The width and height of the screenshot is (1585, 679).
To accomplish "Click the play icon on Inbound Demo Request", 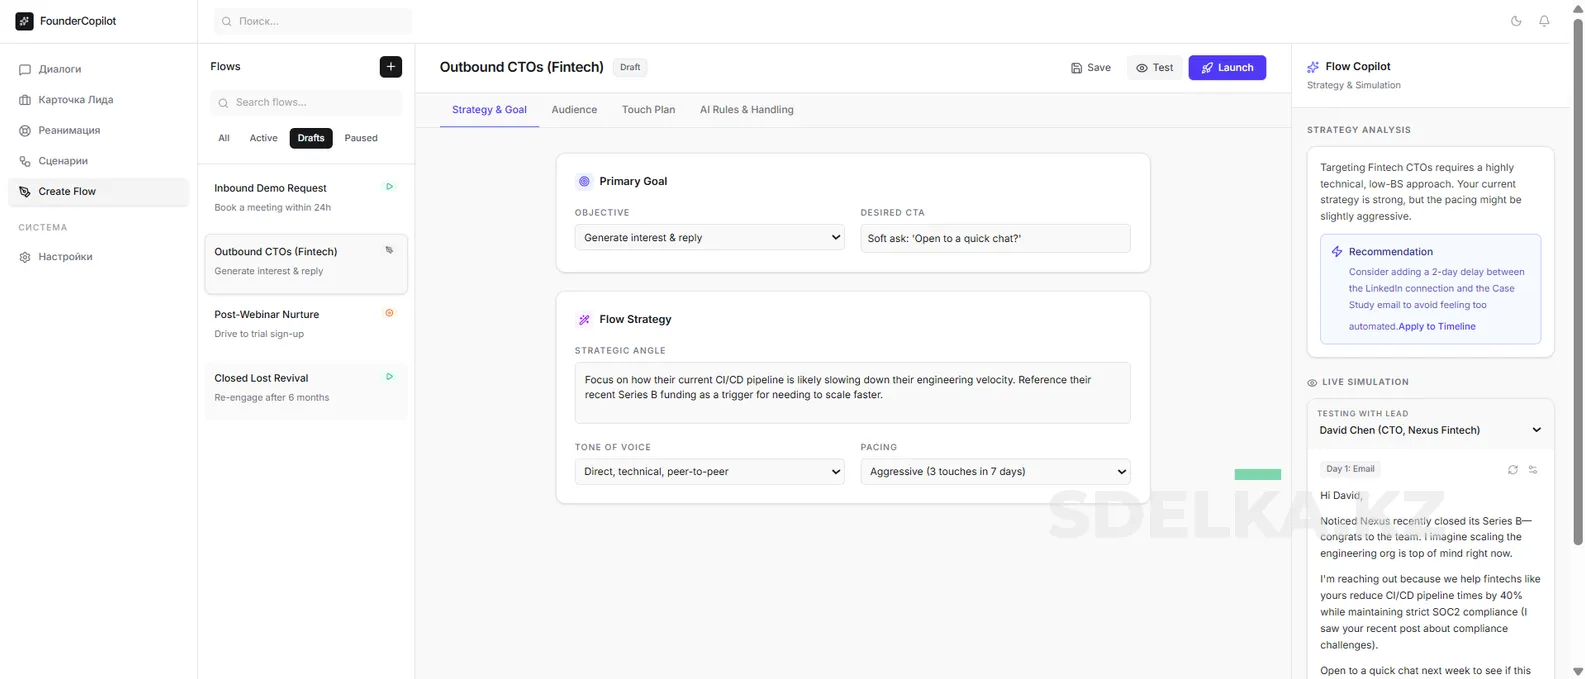I will pyautogui.click(x=389, y=187).
